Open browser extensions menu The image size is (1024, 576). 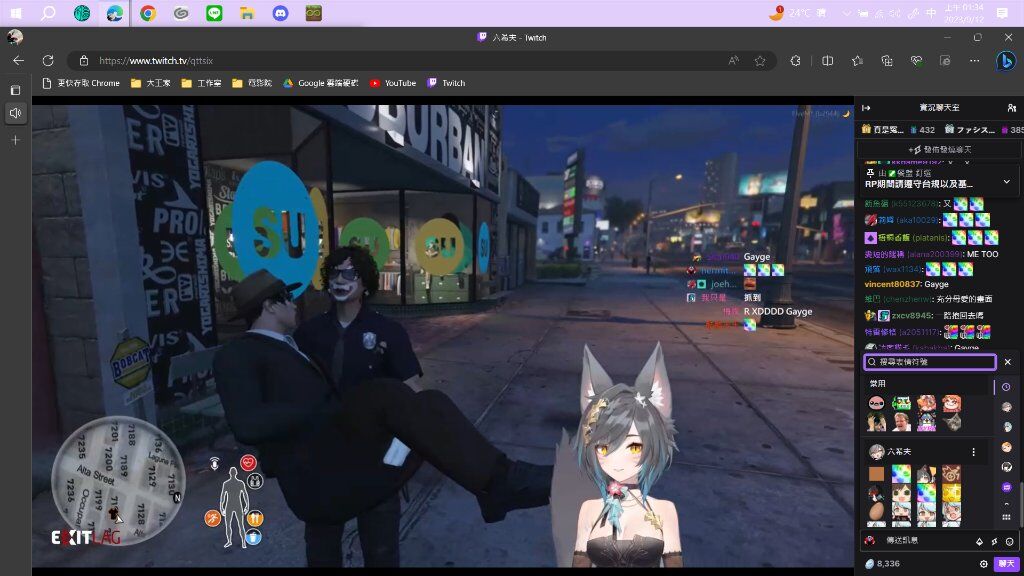point(795,61)
